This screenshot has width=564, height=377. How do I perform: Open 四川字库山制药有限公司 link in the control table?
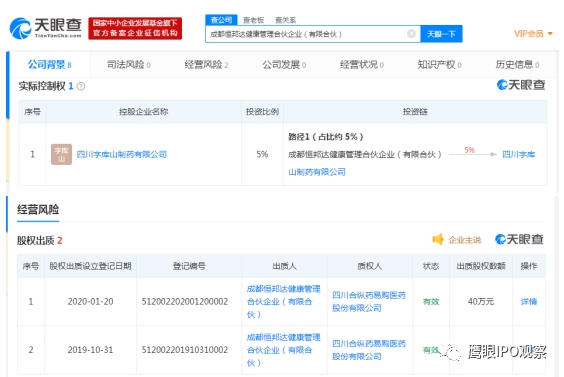point(122,154)
